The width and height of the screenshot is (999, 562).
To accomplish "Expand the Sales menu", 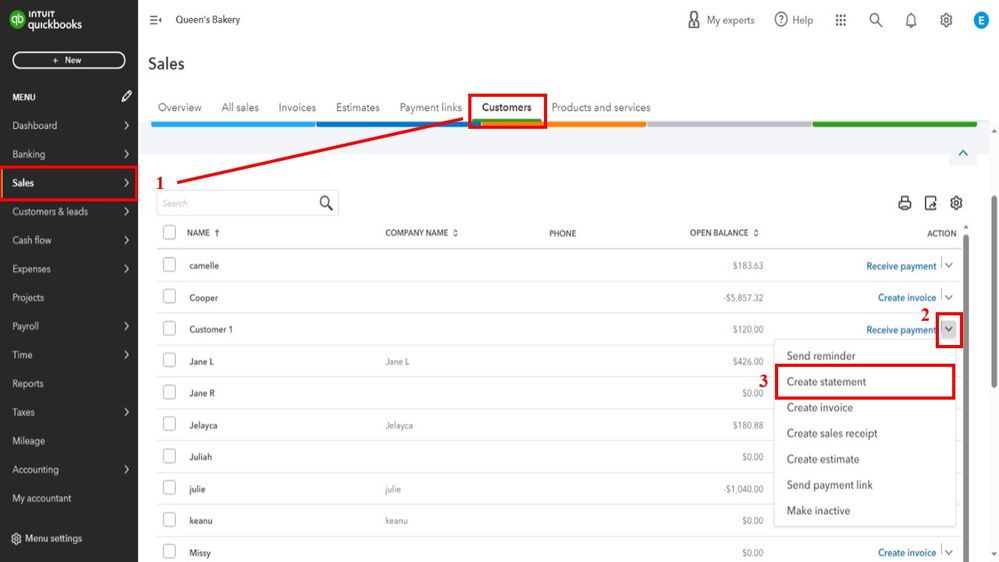I will (x=126, y=183).
